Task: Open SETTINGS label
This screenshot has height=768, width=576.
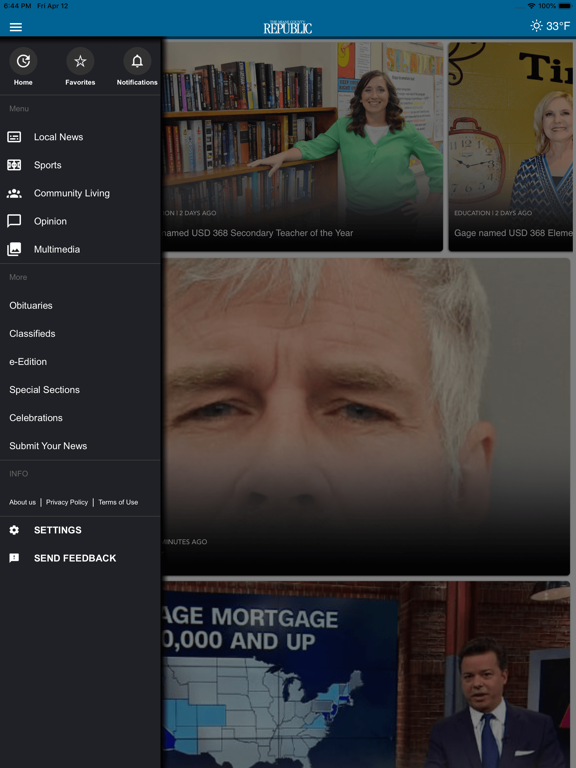Action: click(x=58, y=530)
